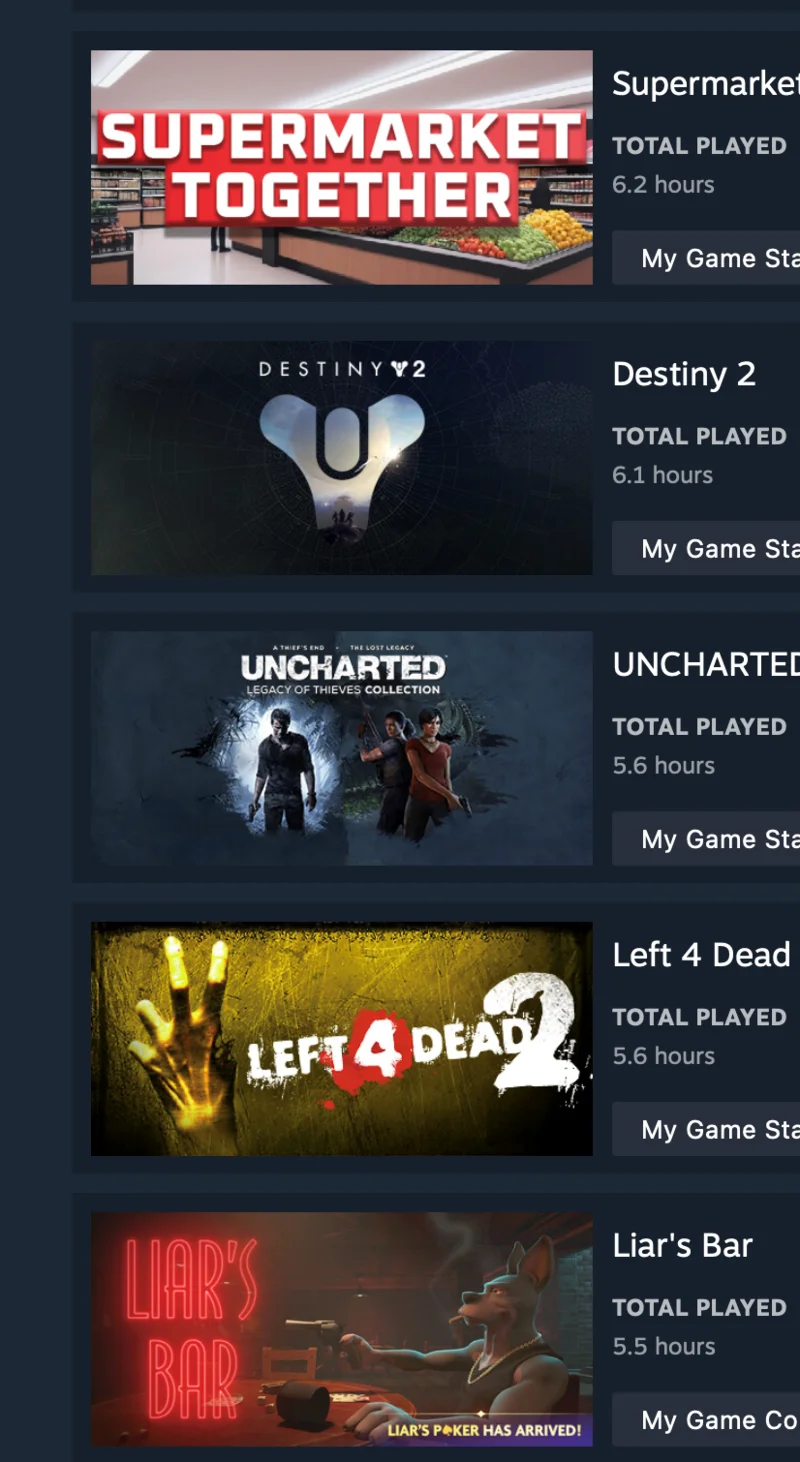This screenshot has width=800, height=1462.
Task: Click the 6.2 hours played text
Action: tap(663, 185)
